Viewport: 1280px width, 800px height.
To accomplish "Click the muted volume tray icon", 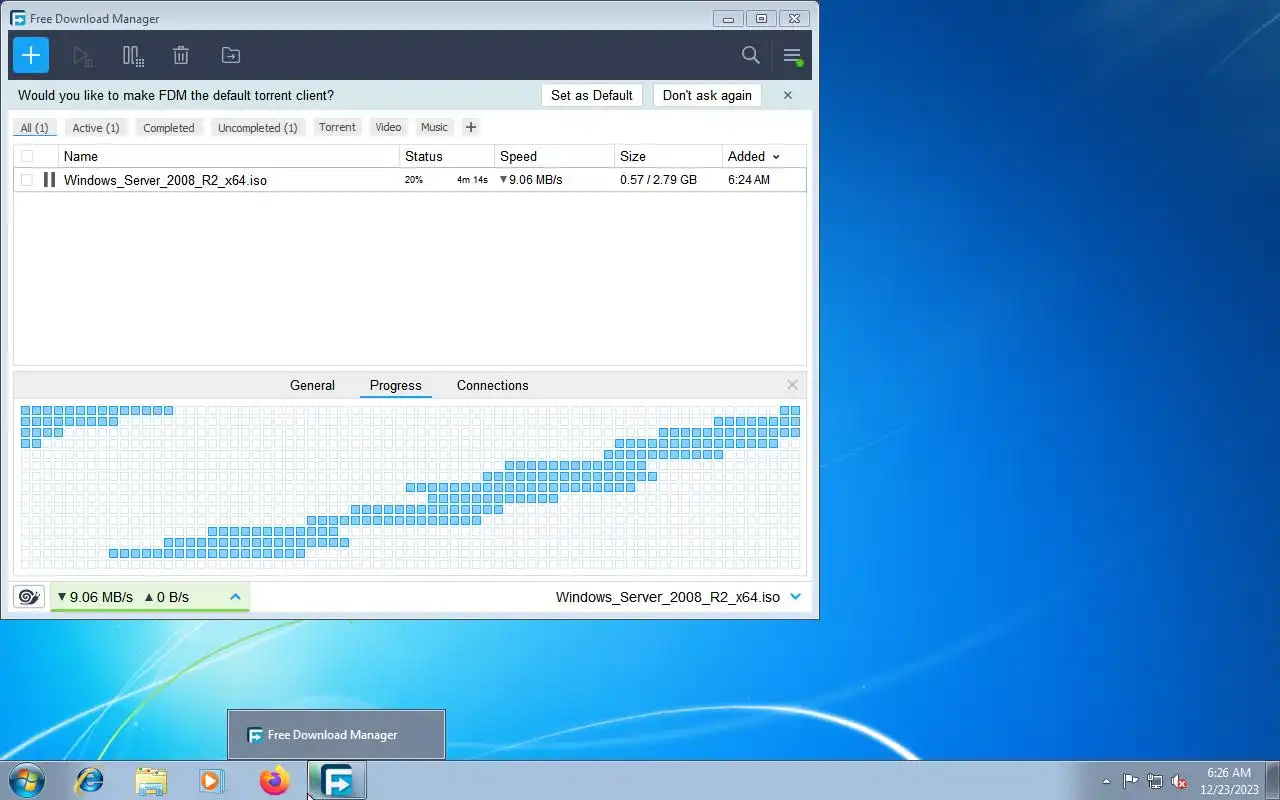I will (1179, 781).
